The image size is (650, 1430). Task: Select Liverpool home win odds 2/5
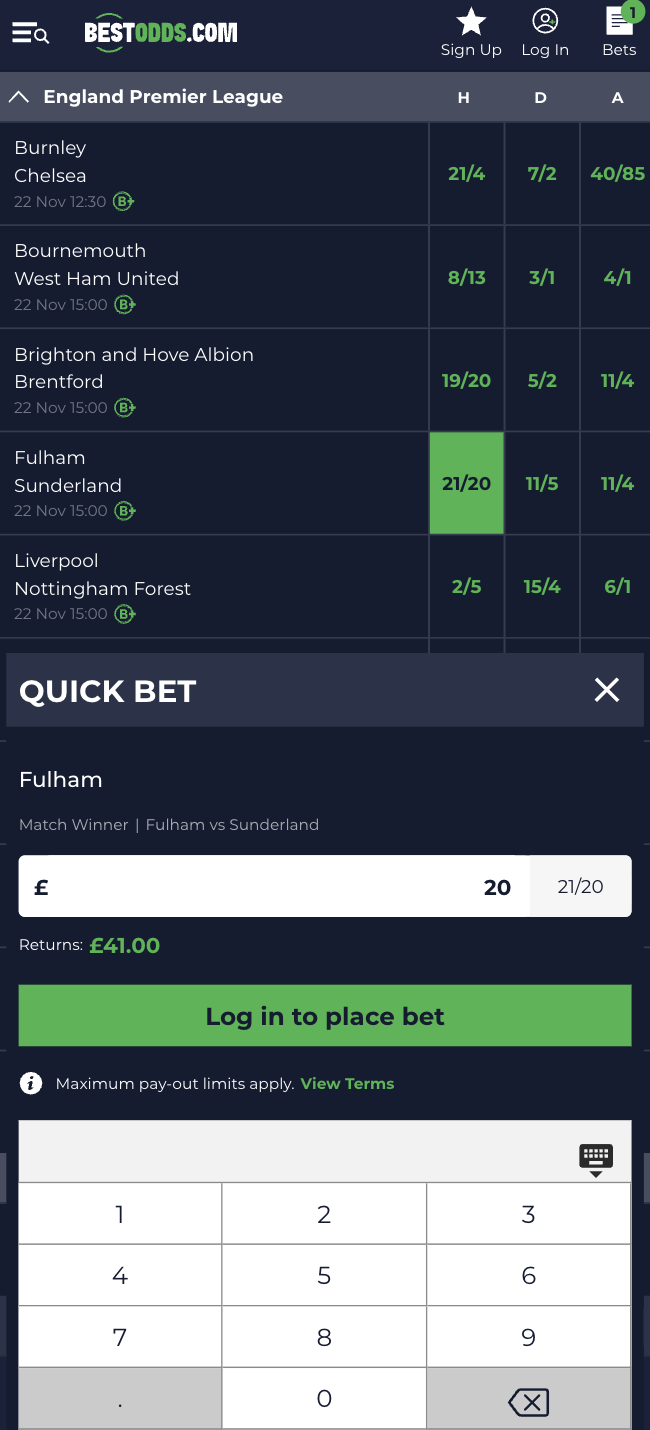pos(466,587)
